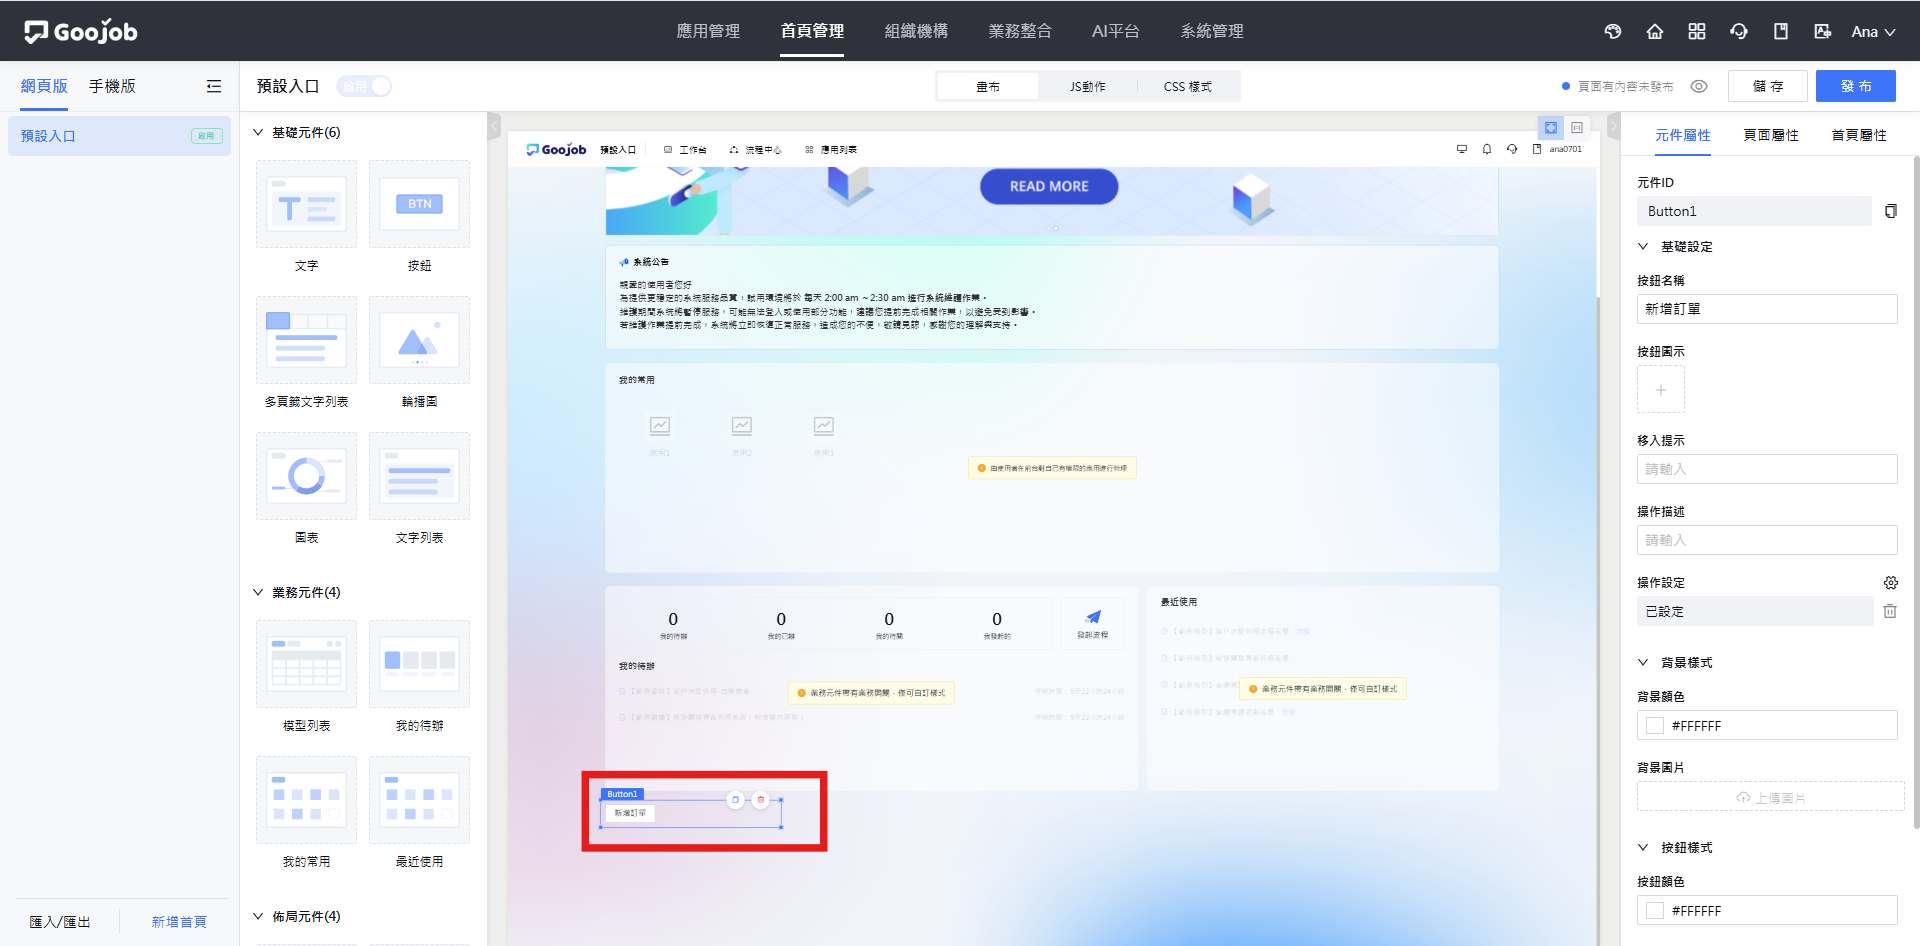
Task: Click the 移入提示 input field
Action: 1767,469
